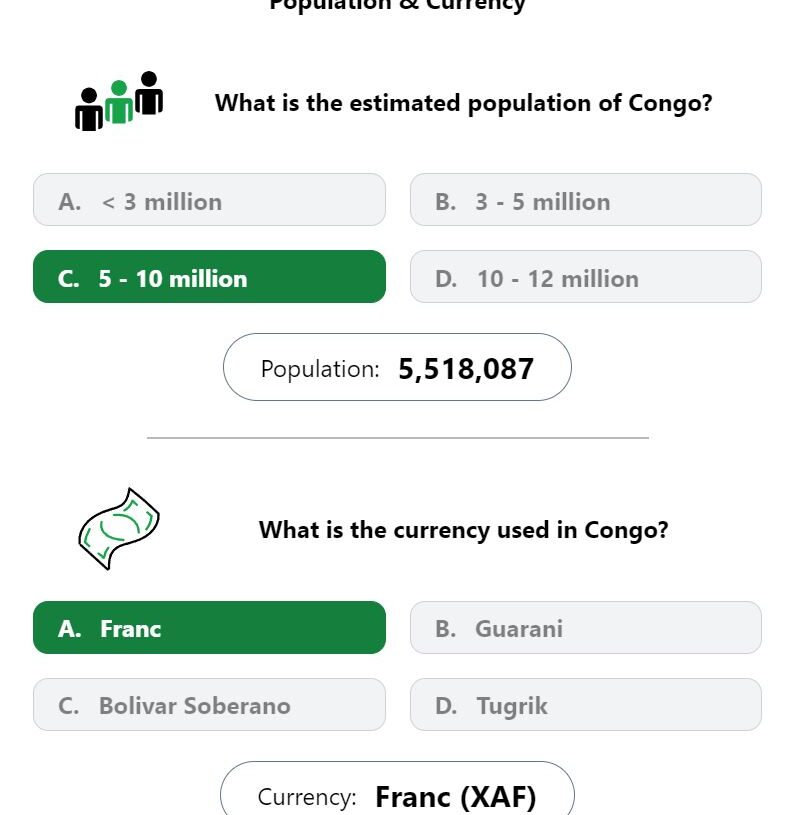The image size is (791, 815).
Task: Click the 'Population & Currency' section heading
Action: pos(398,5)
